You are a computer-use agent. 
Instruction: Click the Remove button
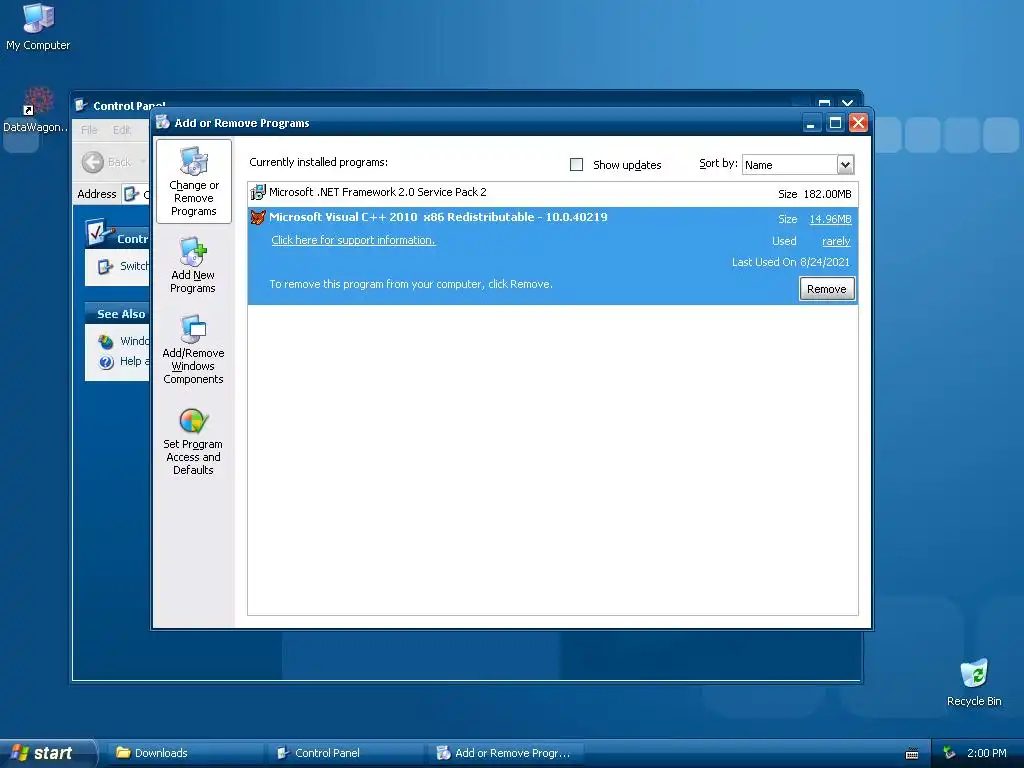(x=826, y=289)
